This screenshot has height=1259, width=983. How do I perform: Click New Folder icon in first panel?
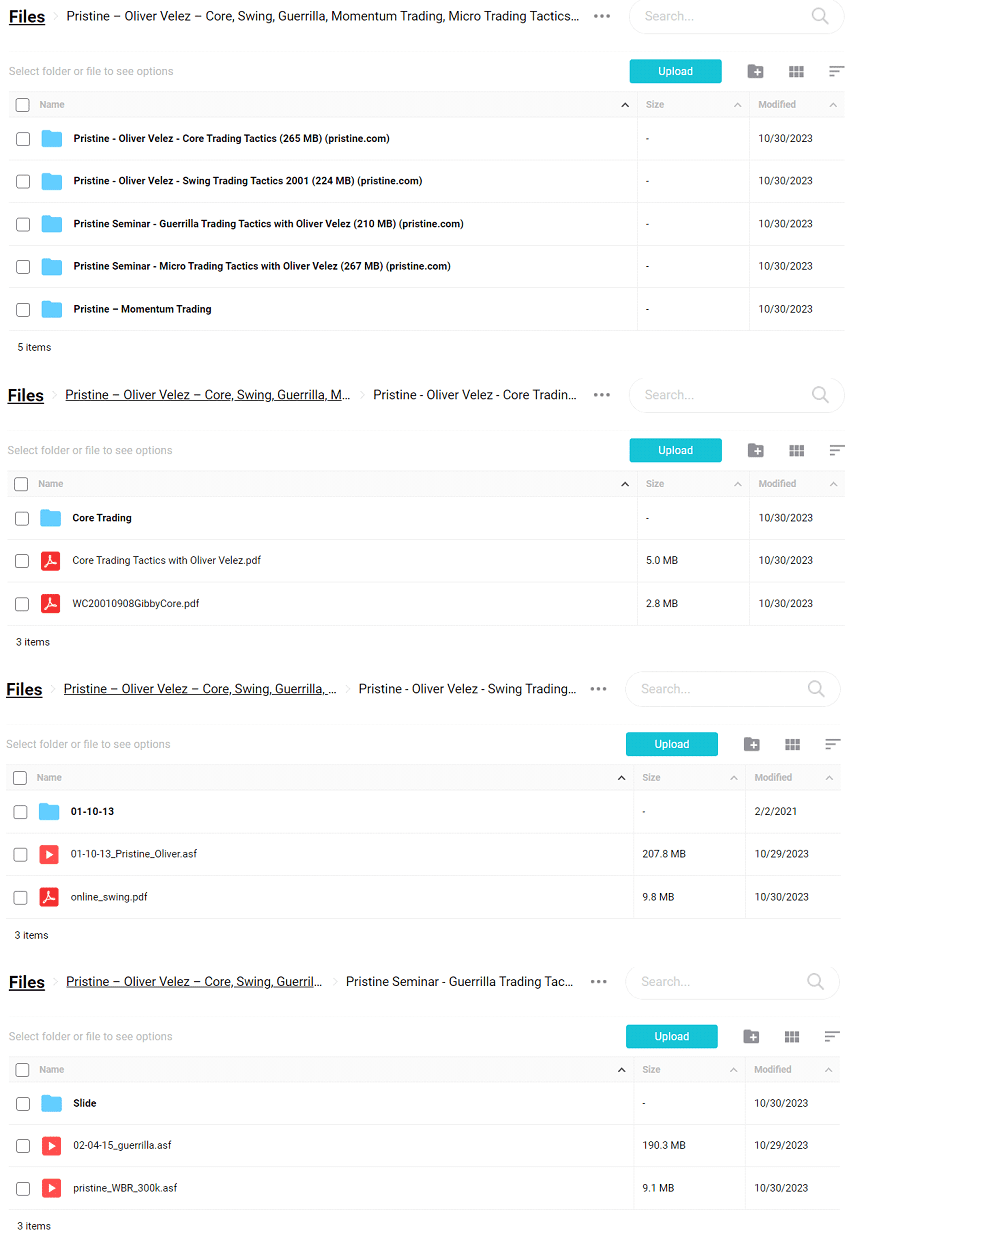pos(756,71)
